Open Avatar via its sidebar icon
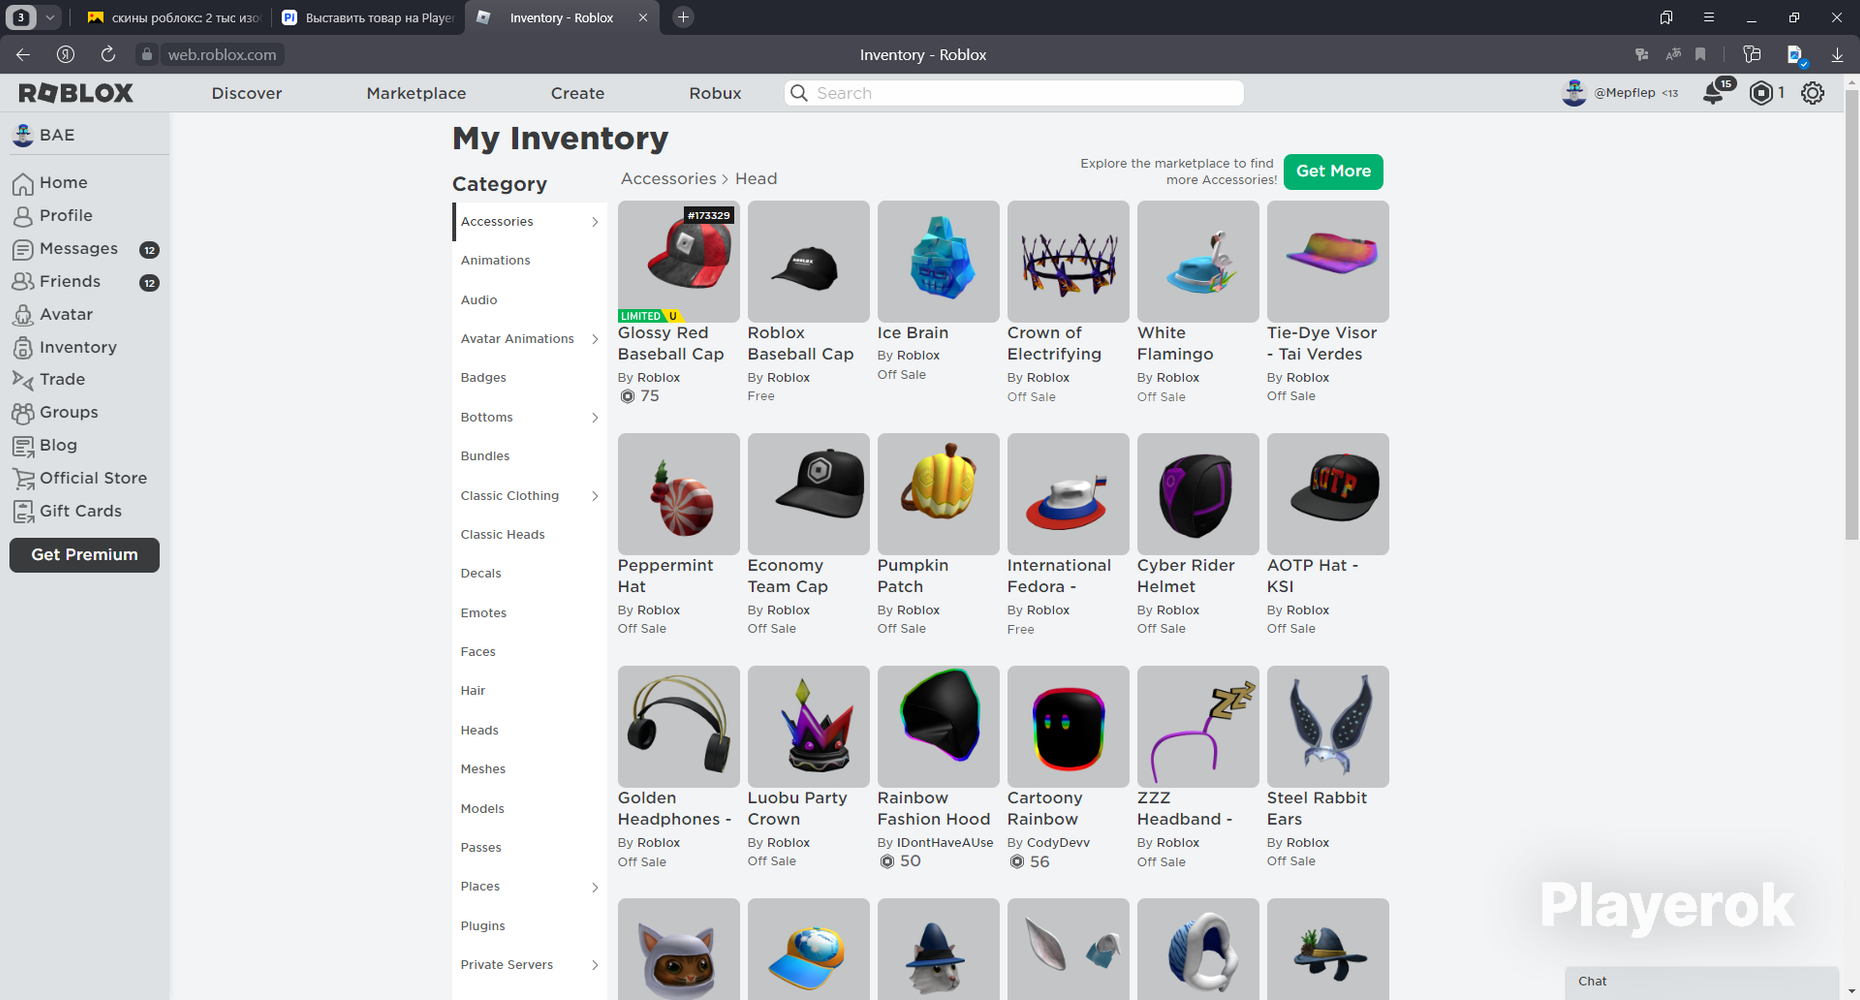The width and height of the screenshot is (1860, 1000). (23, 315)
